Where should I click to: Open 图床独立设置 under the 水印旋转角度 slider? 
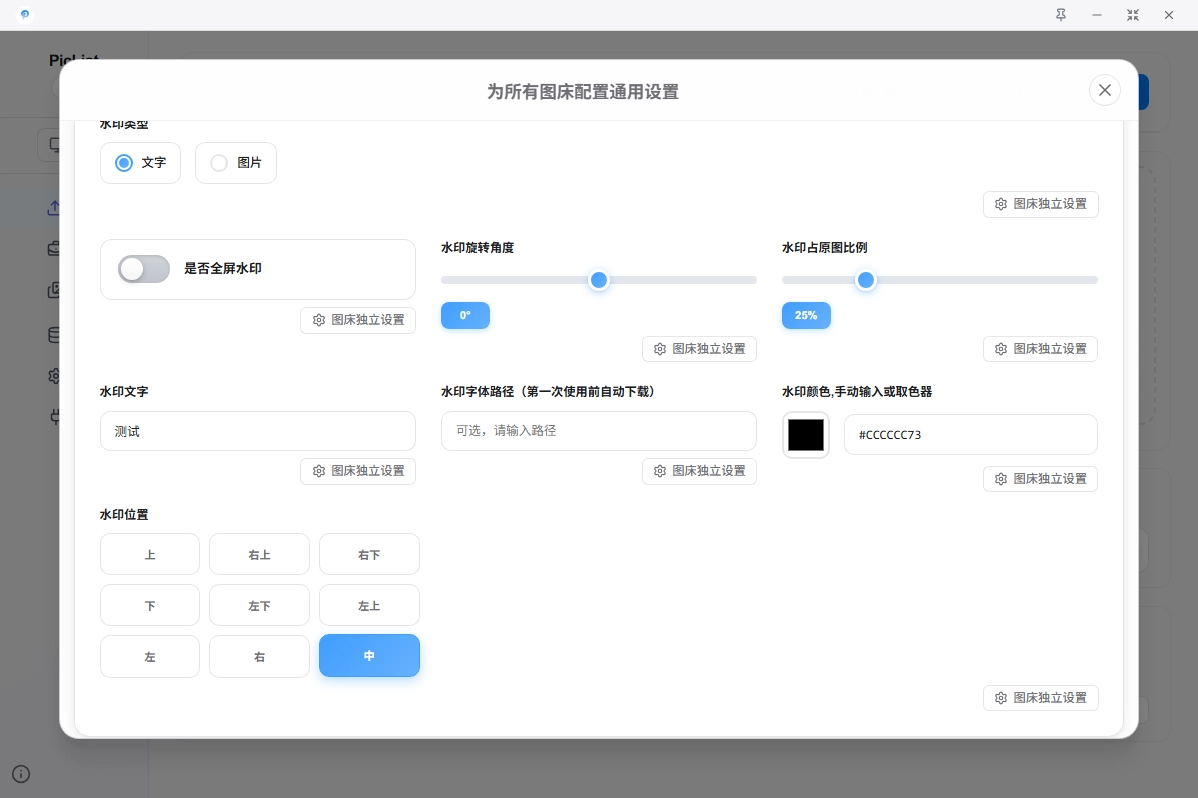pyautogui.click(x=699, y=349)
